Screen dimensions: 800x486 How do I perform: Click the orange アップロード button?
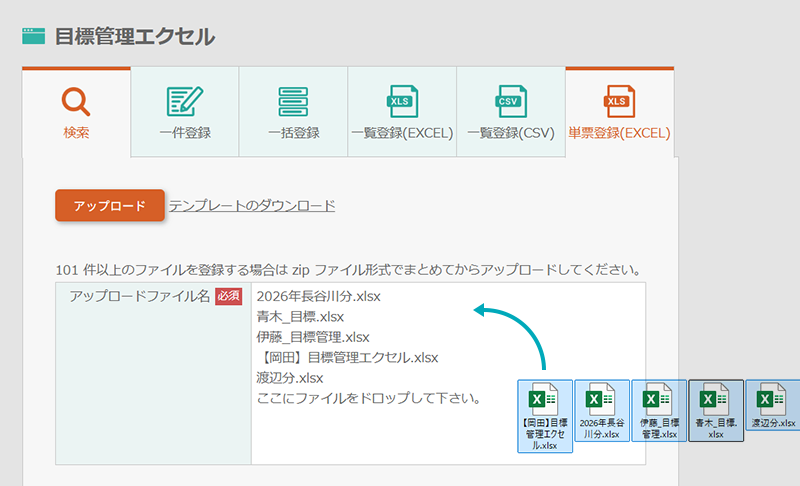pyautogui.click(x=110, y=206)
